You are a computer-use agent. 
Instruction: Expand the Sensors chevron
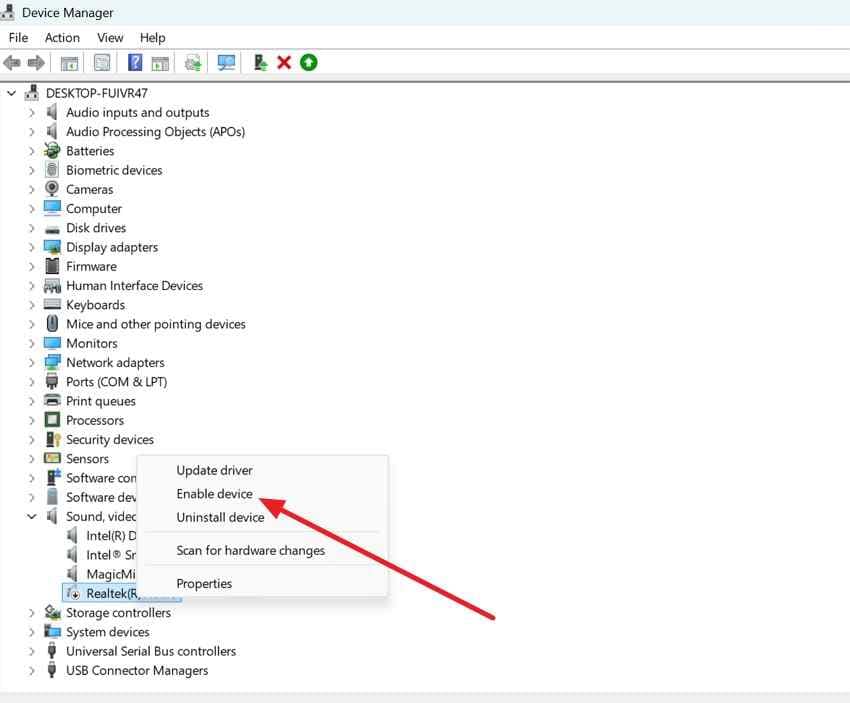[31, 459]
